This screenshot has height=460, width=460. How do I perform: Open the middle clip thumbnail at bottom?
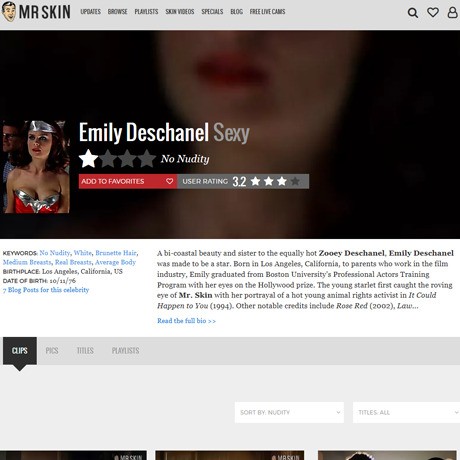pos(230,455)
